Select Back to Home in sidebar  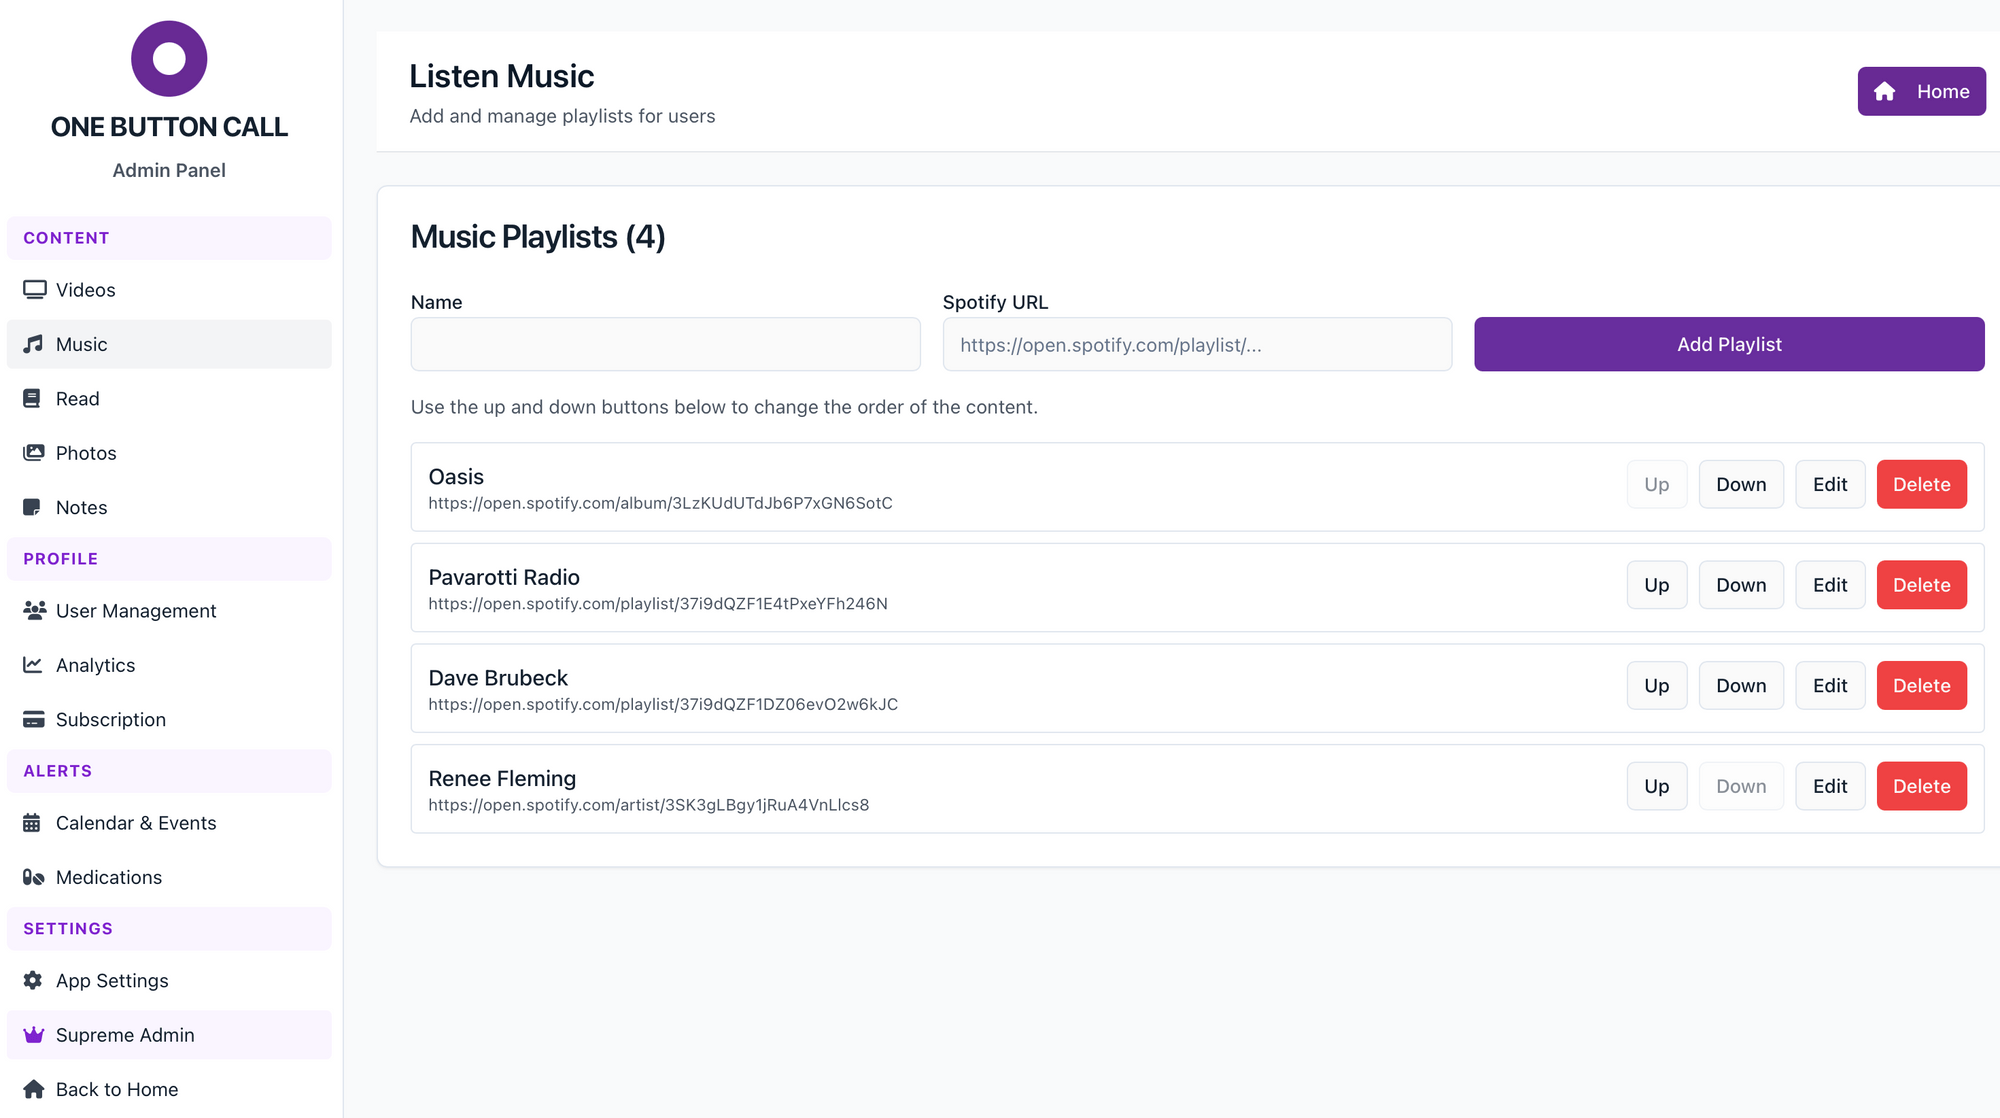[x=117, y=1090]
